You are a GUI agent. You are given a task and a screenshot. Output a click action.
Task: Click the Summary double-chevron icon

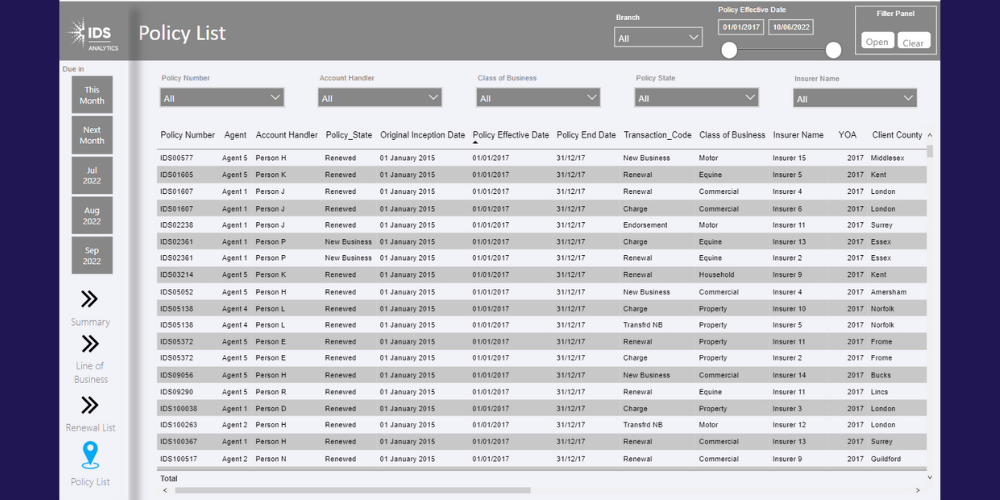pos(89,298)
